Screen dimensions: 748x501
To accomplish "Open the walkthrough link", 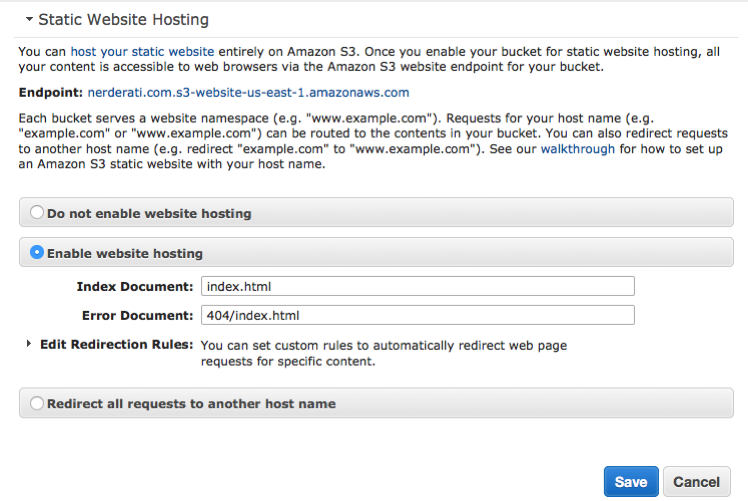I will pos(578,149).
